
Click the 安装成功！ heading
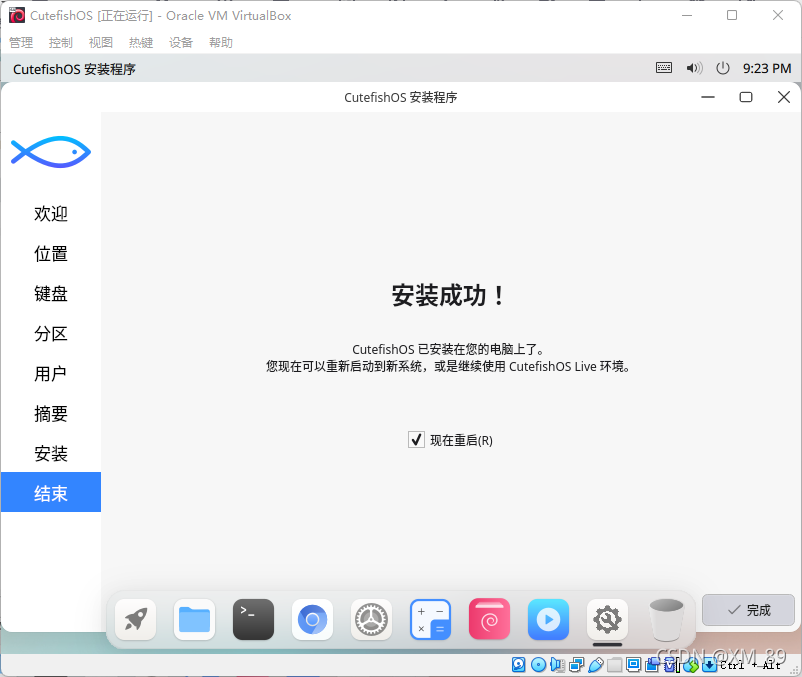click(449, 296)
